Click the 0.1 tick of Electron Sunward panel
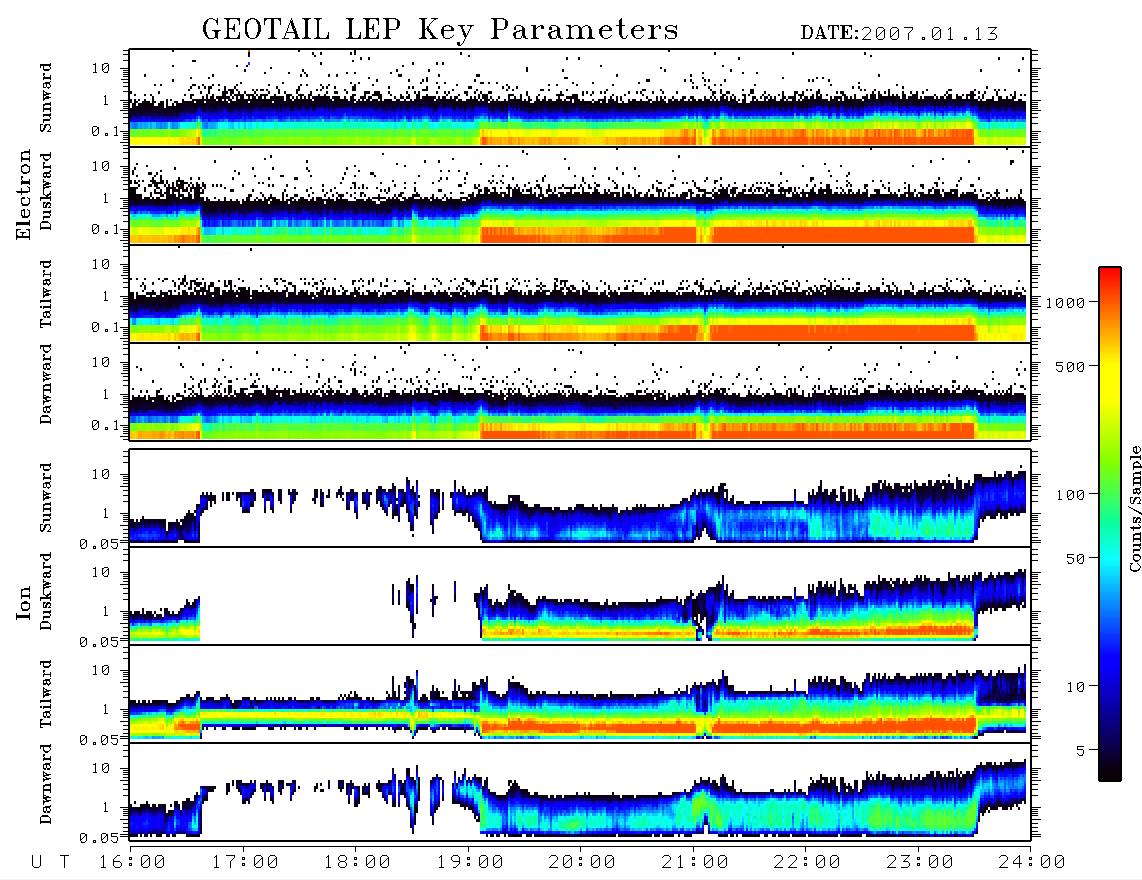Viewport: 1142px width, 880px height. point(104,131)
